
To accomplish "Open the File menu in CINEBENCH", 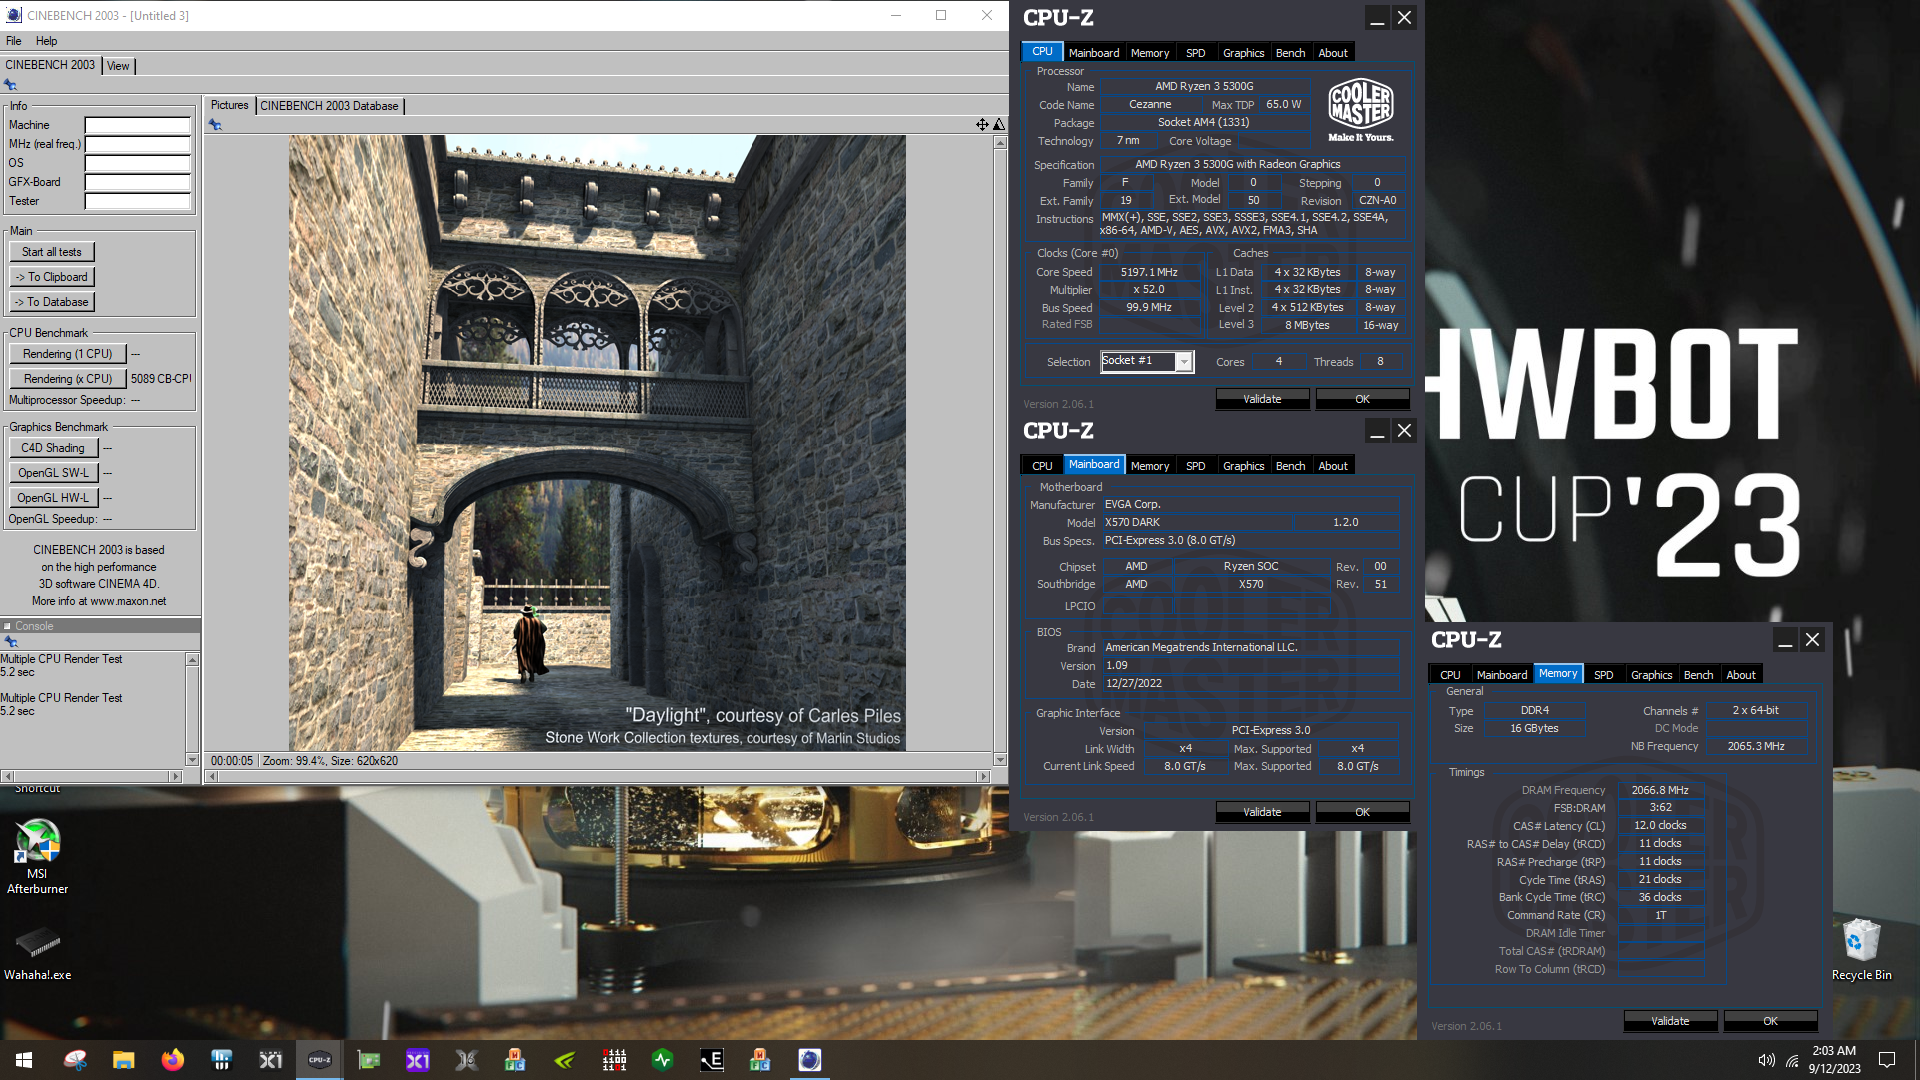I will point(14,41).
